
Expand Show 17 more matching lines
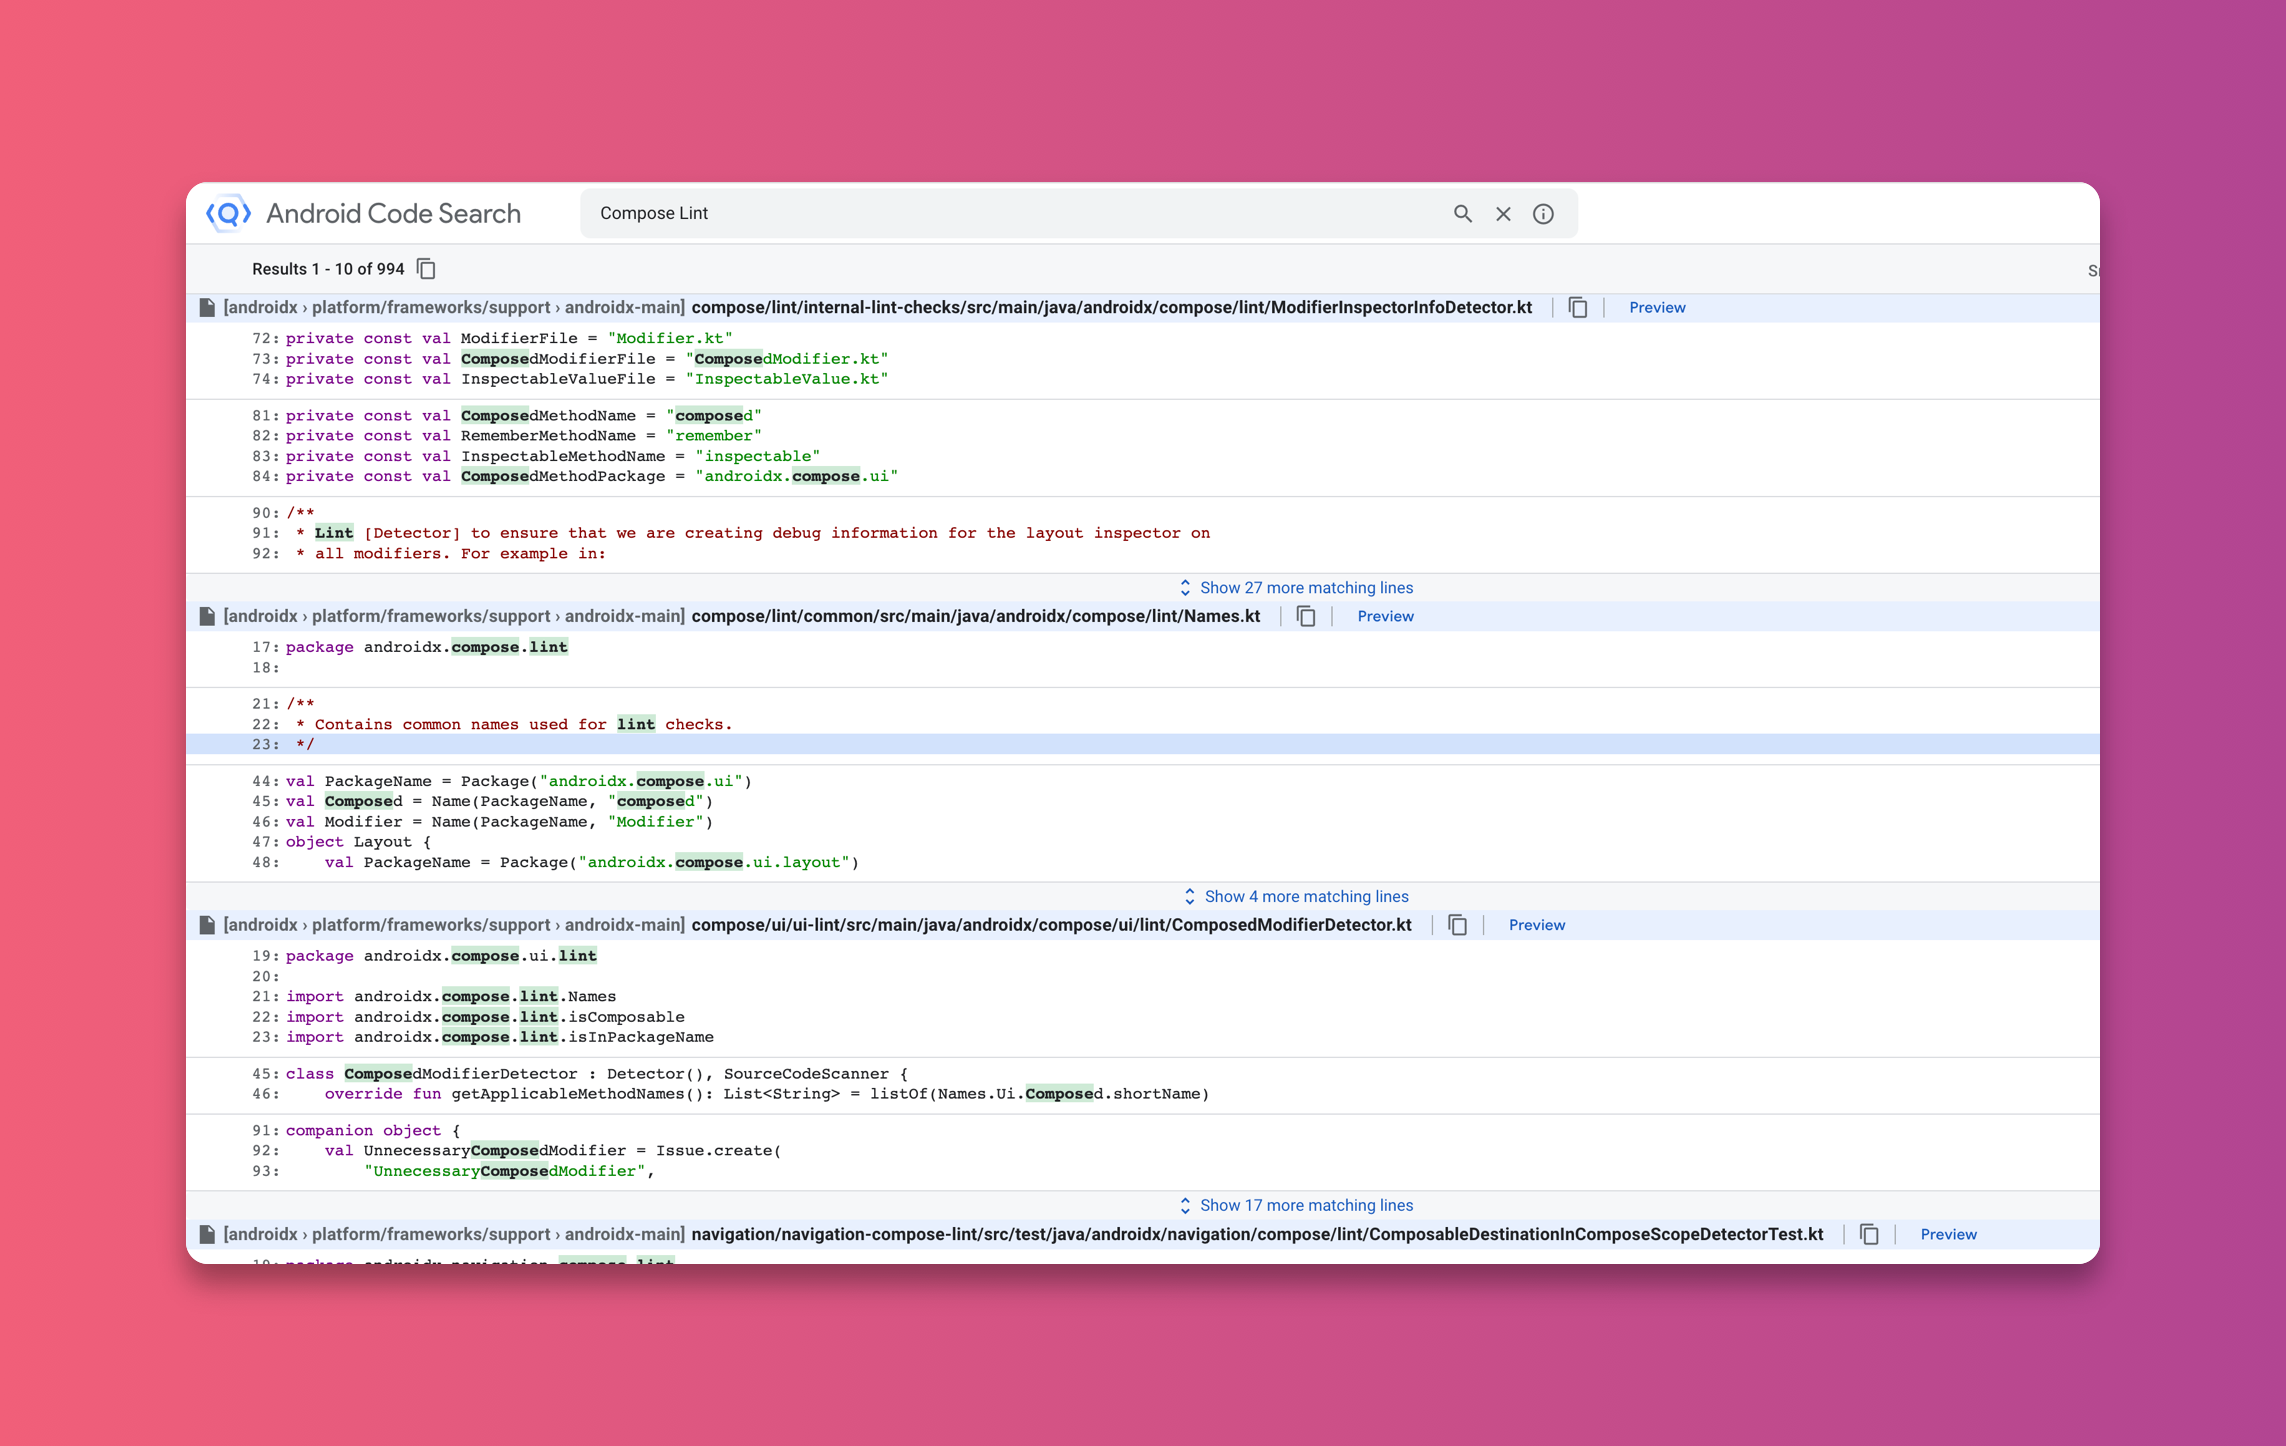1296,1206
